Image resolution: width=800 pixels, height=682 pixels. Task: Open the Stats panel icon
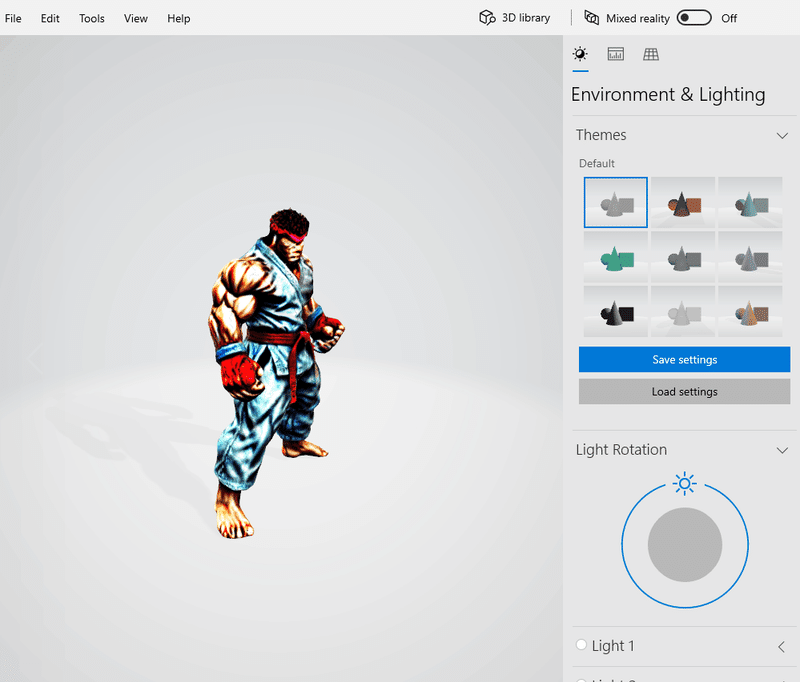pos(616,54)
